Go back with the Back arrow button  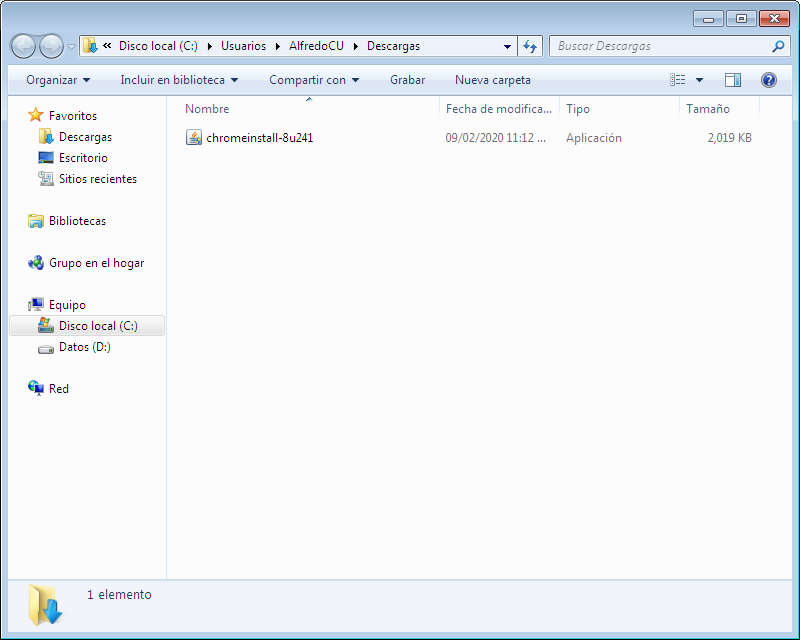click(x=23, y=46)
